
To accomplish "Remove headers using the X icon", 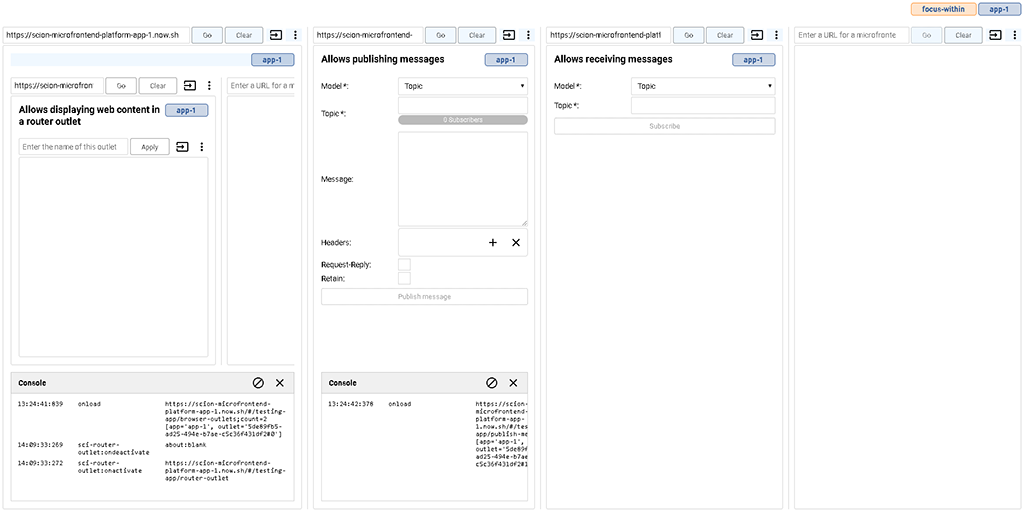I will (516, 242).
